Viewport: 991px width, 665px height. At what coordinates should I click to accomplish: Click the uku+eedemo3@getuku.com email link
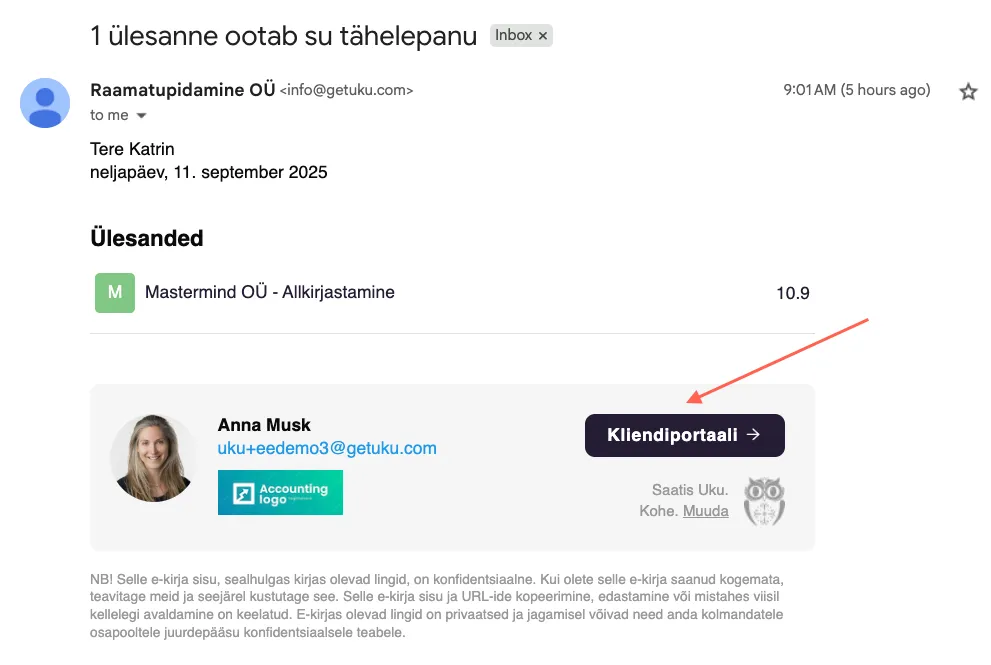(x=327, y=448)
